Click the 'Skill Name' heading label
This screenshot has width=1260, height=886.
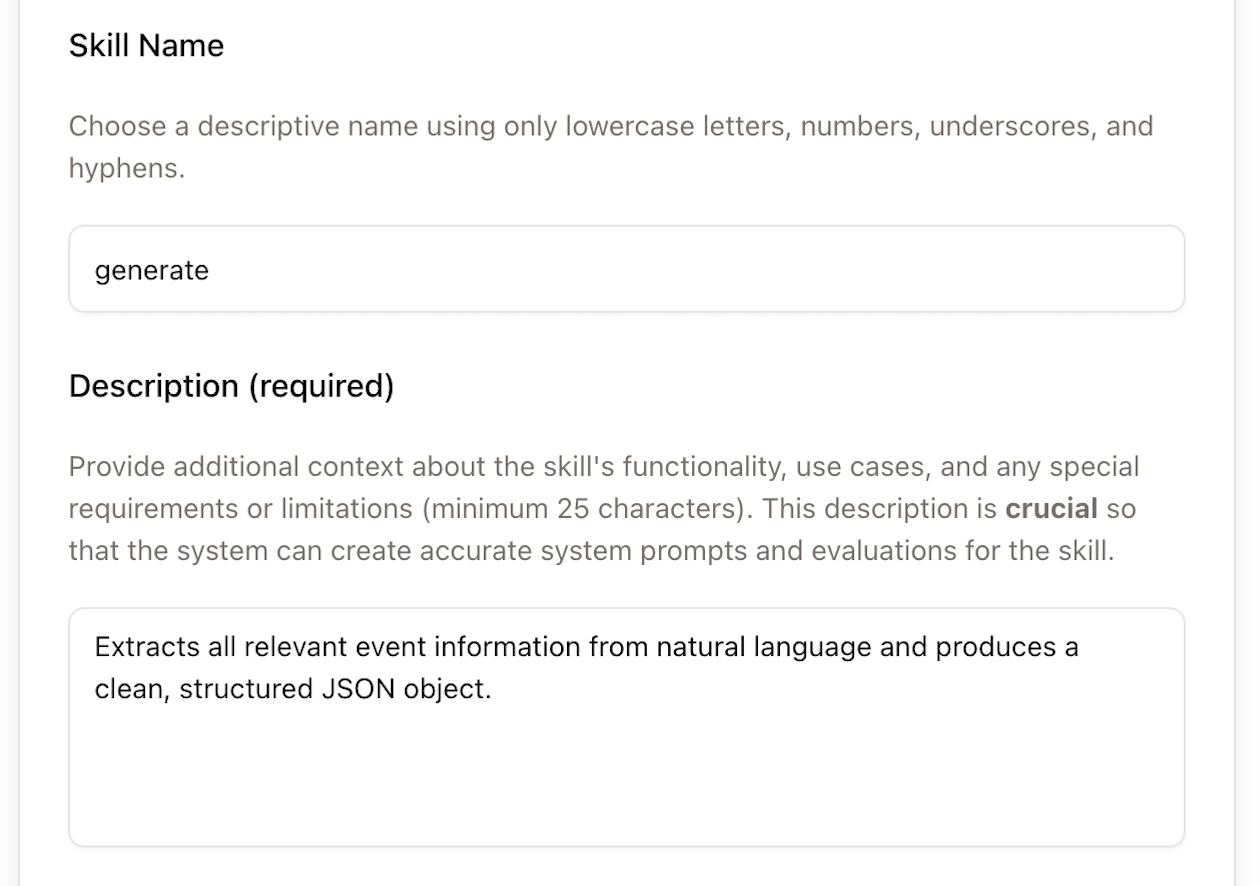click(146, 45)
